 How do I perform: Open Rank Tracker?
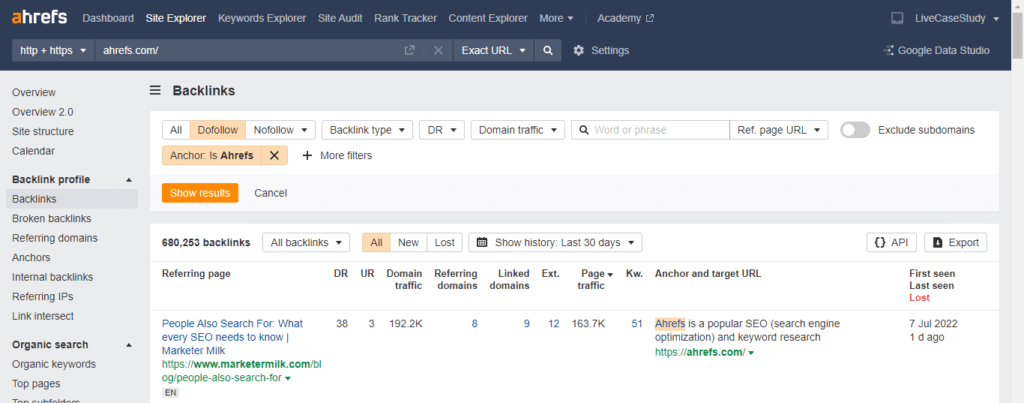pyautogui.click(x=406, y=18)
